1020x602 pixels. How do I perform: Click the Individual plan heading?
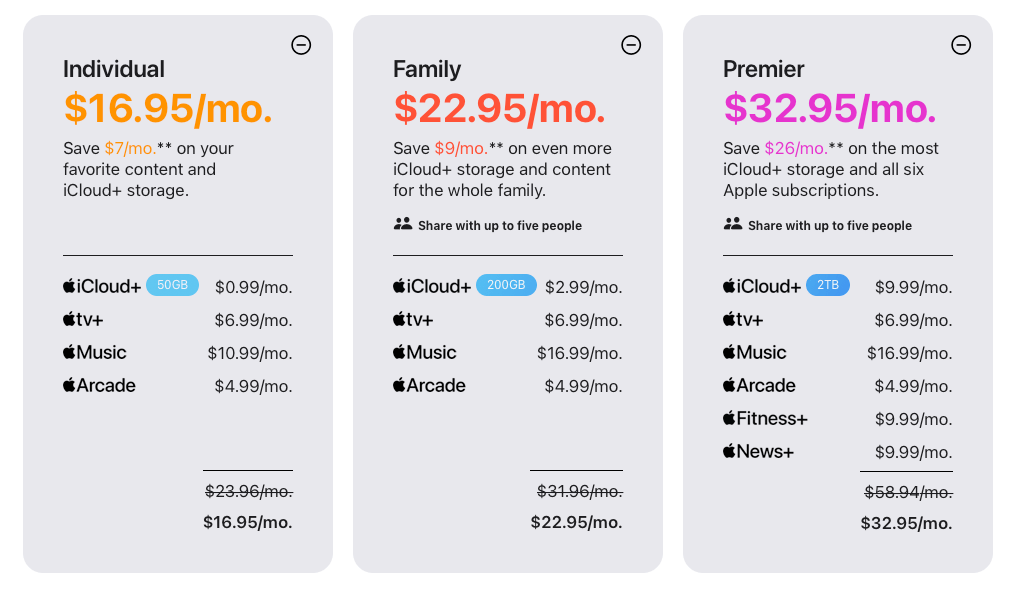114,69
